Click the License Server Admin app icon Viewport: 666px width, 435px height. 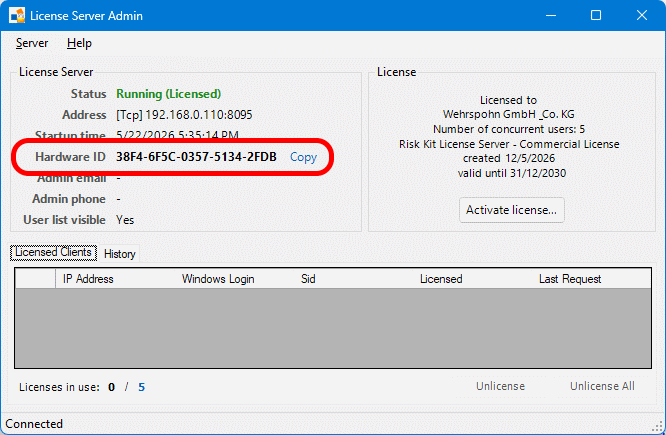click(x=17, y=16)
